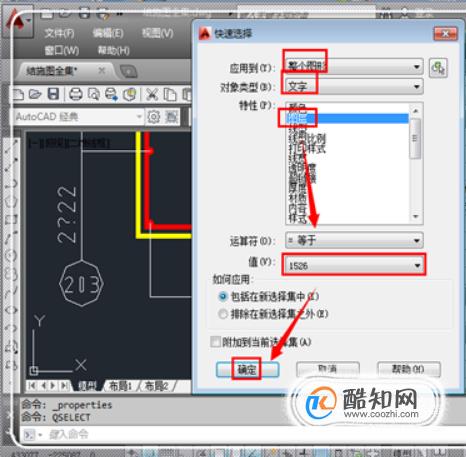This screenshot has height=457, width=466.
Task: Expand the 对象类型 dropdown
Action: (x=354, y=86)
